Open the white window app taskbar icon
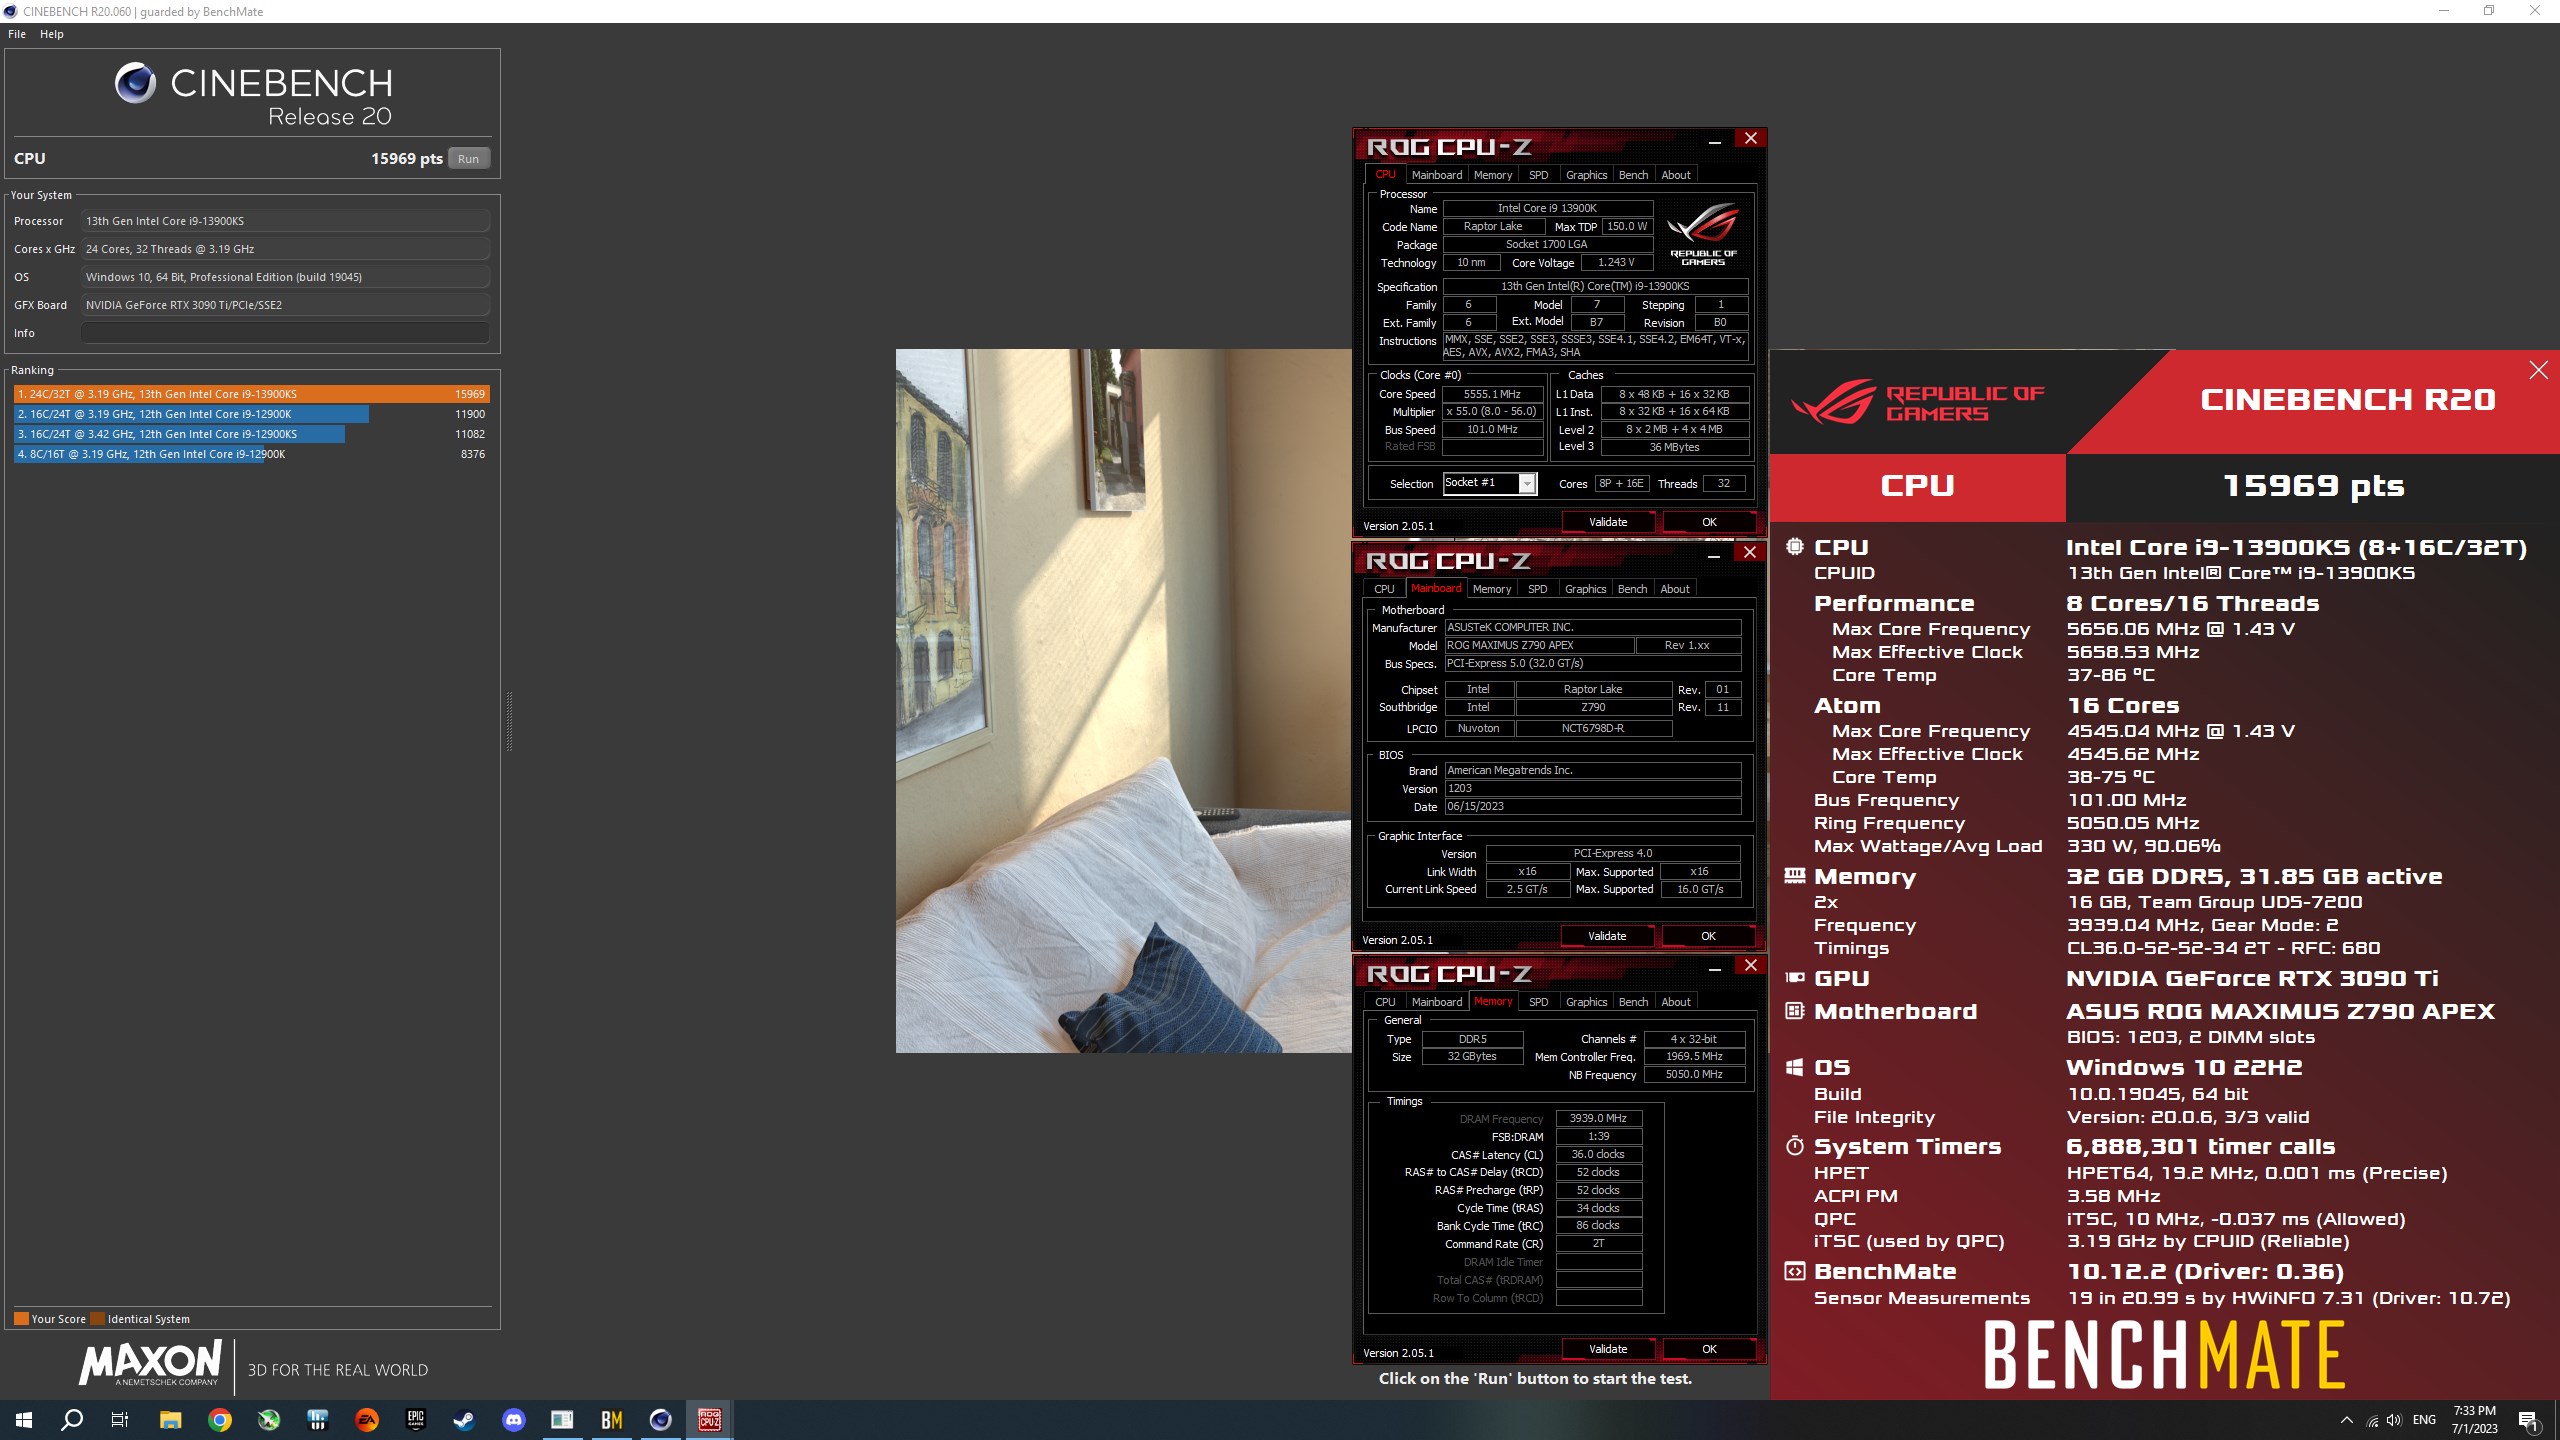The width and height of the screenshot is (2560, 1440). coord(563,1420)
